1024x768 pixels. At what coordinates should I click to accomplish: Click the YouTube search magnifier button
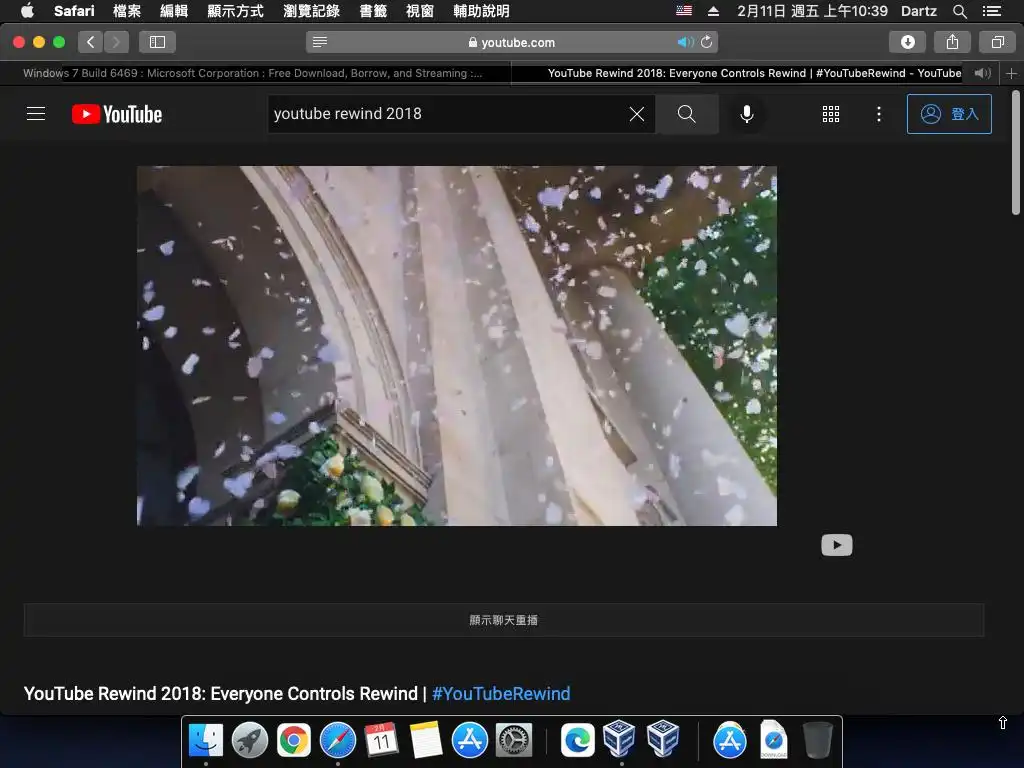click(686, 114)
